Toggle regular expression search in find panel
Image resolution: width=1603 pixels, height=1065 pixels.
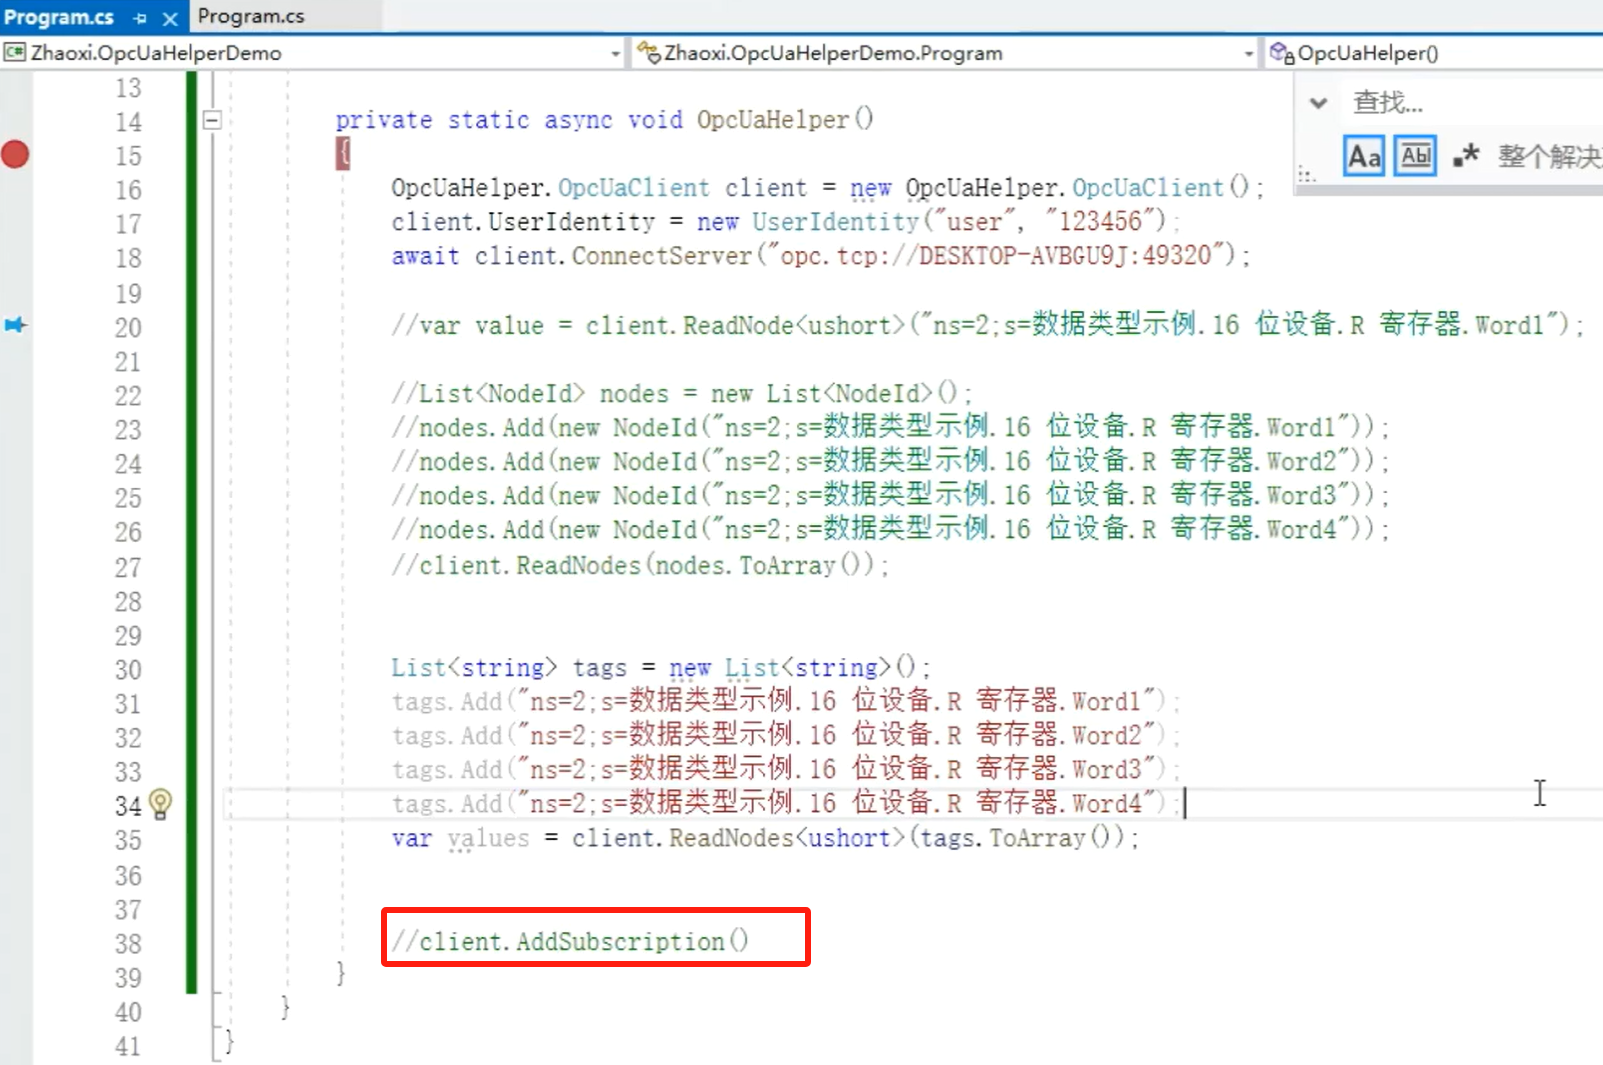(x=1465, y=156)
